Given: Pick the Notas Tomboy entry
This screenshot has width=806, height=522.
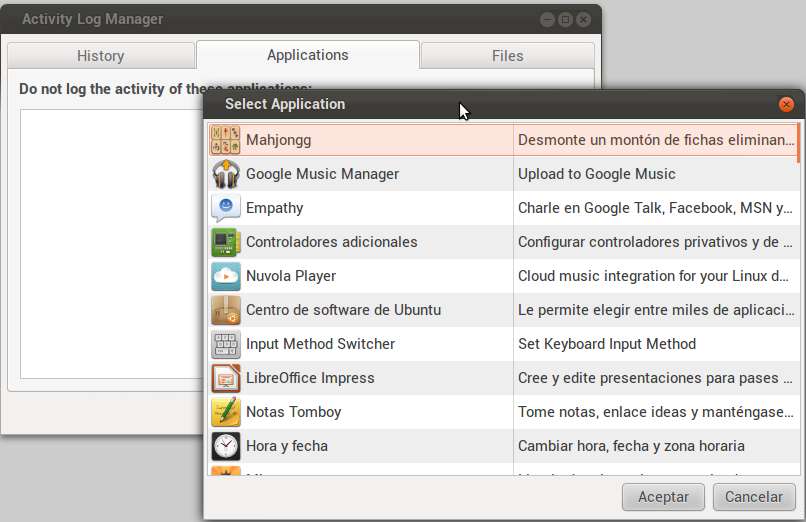Looking at the screenshot, I should point(294,412).
